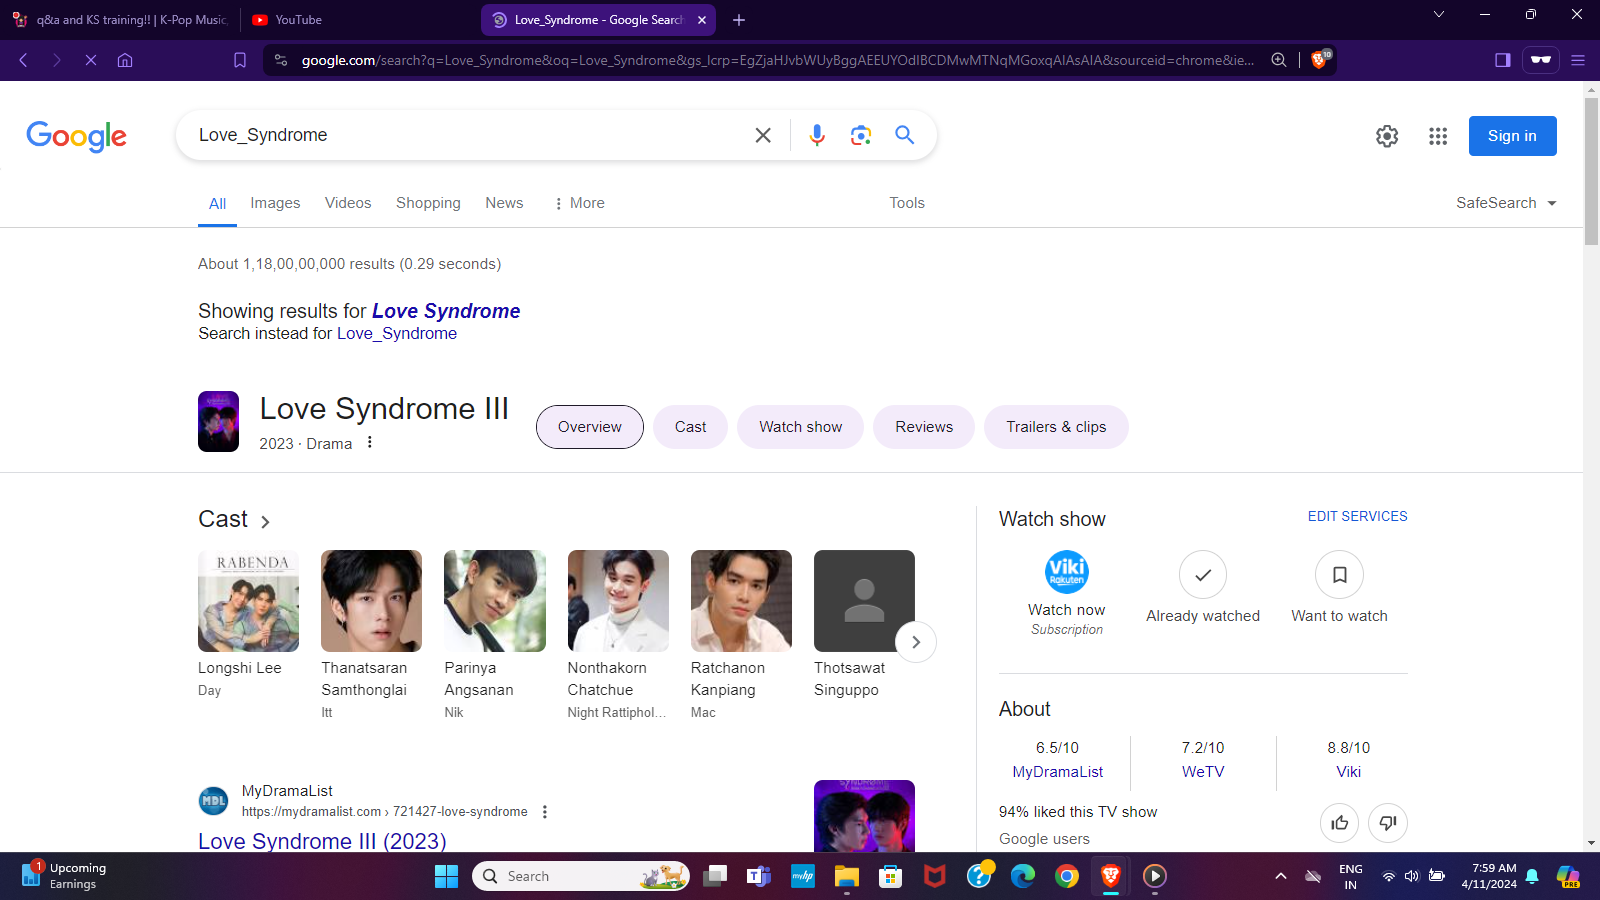Open Longshi Lee cast thumbnail
This screenshot has width=1600, height=900.
(248, 601)
